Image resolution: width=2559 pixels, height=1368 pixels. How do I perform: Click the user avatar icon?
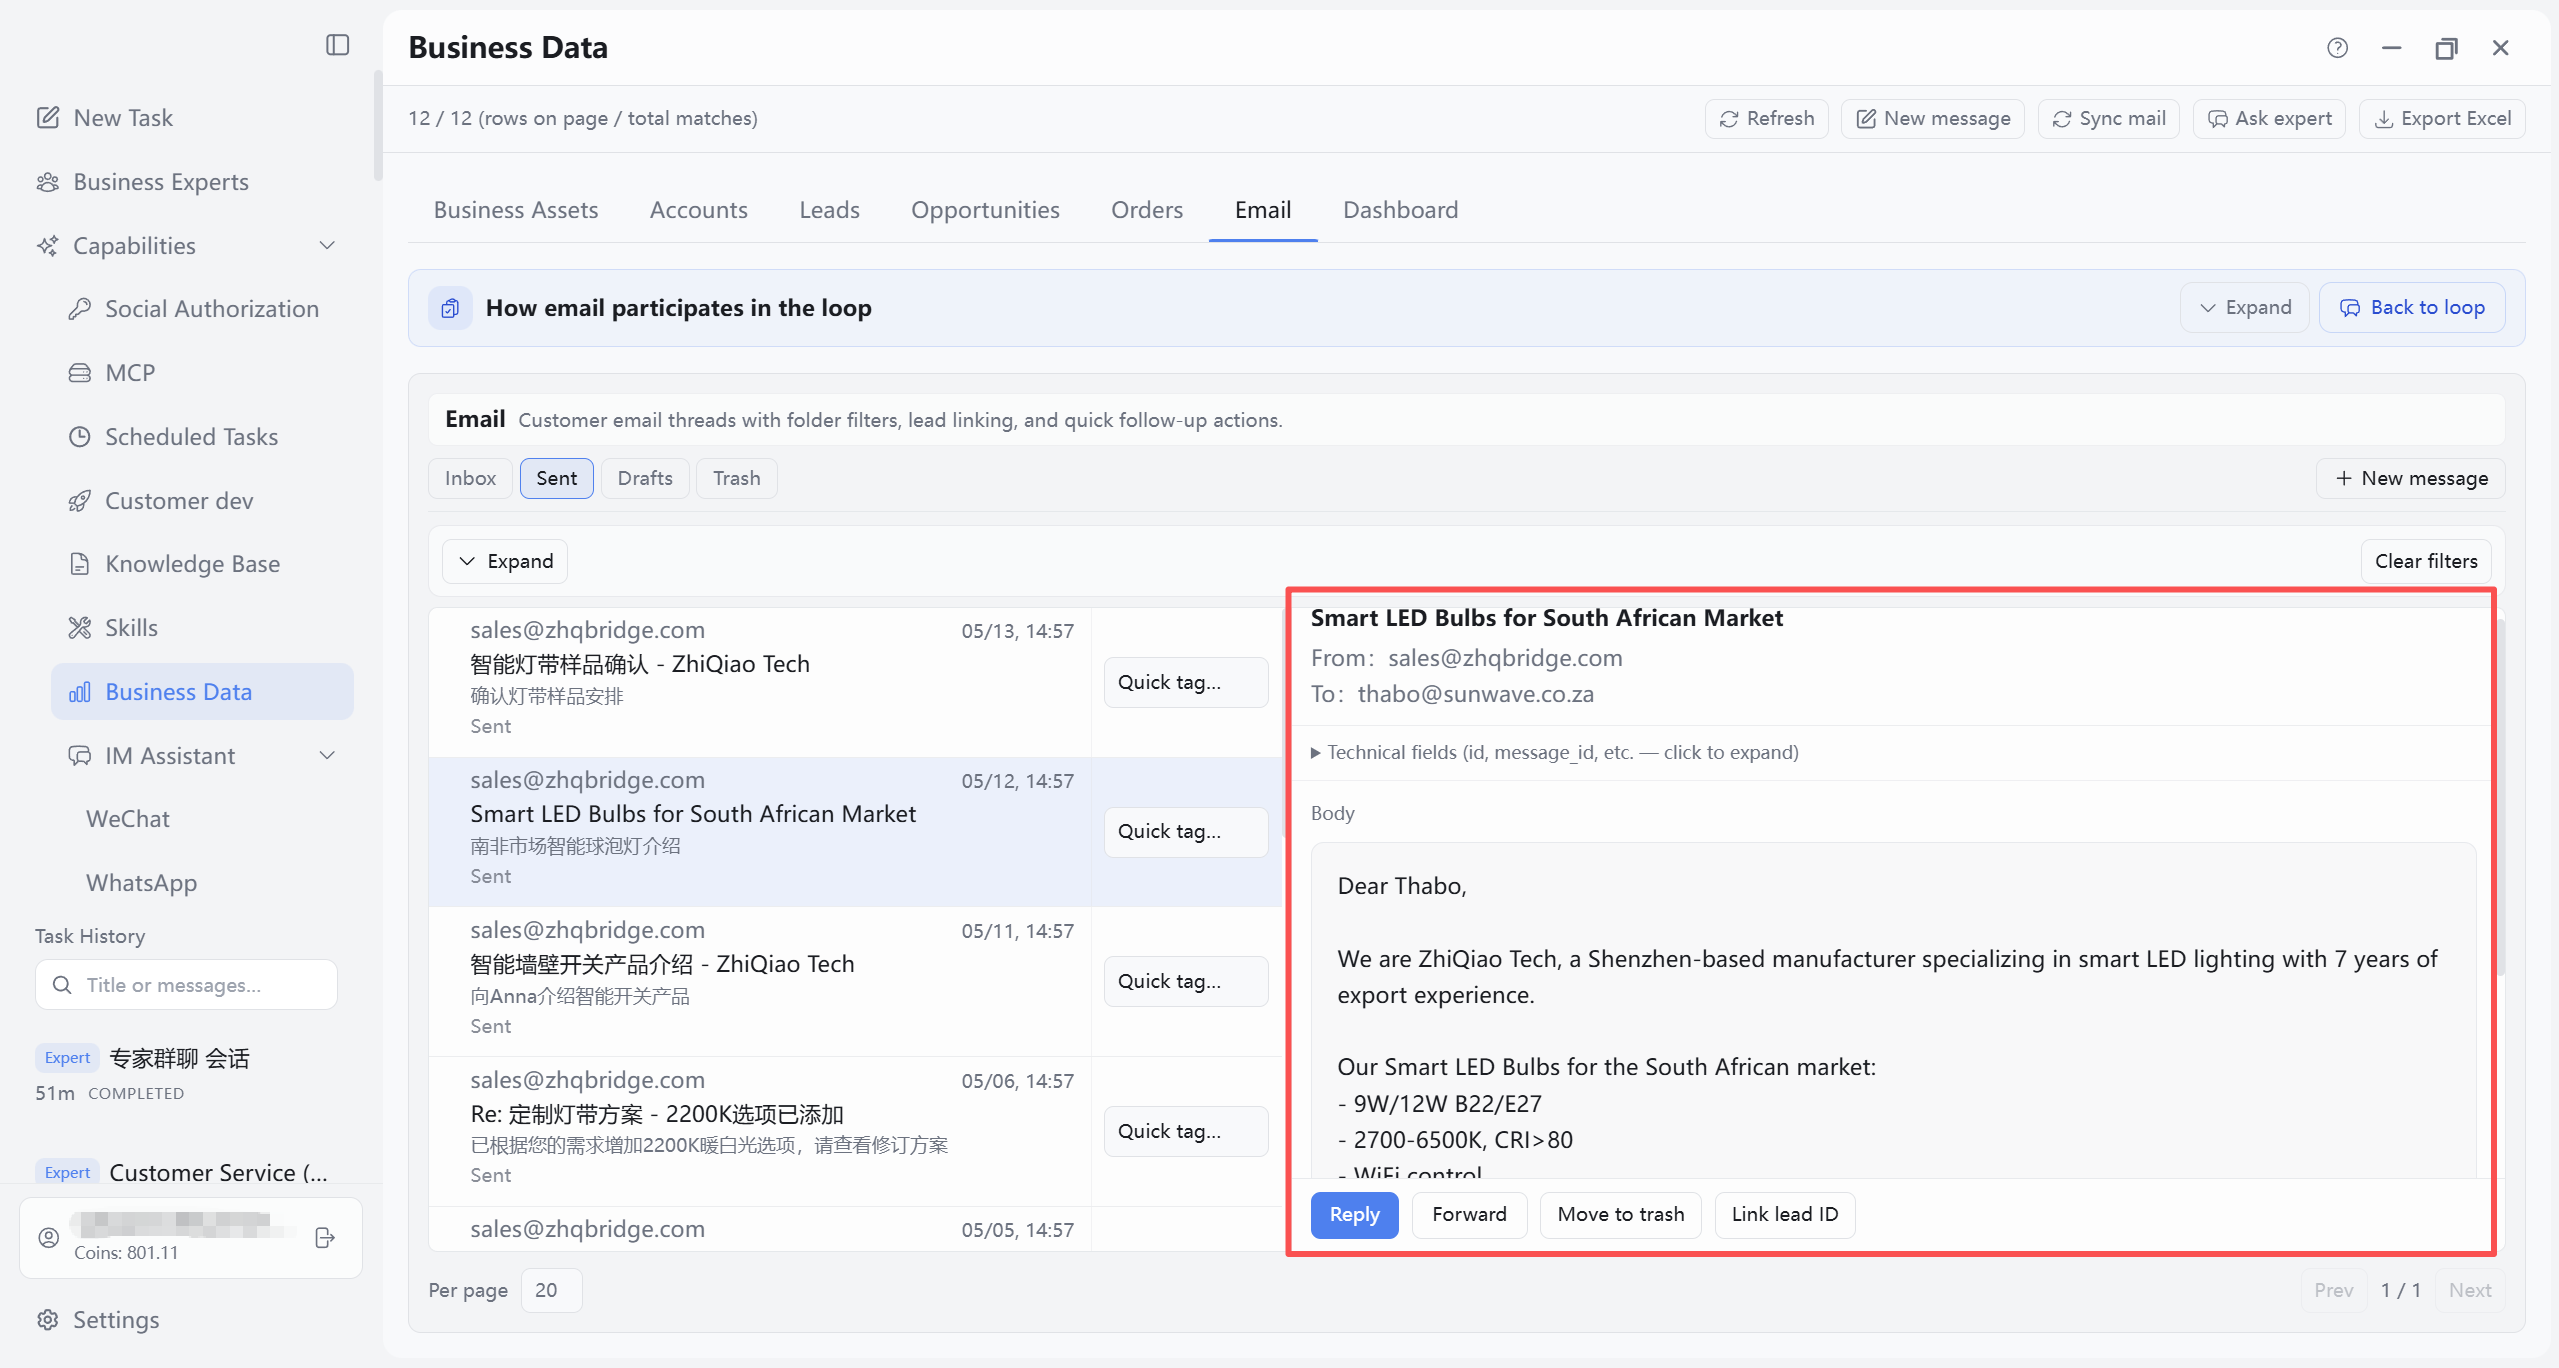[x=49, y=1238]
